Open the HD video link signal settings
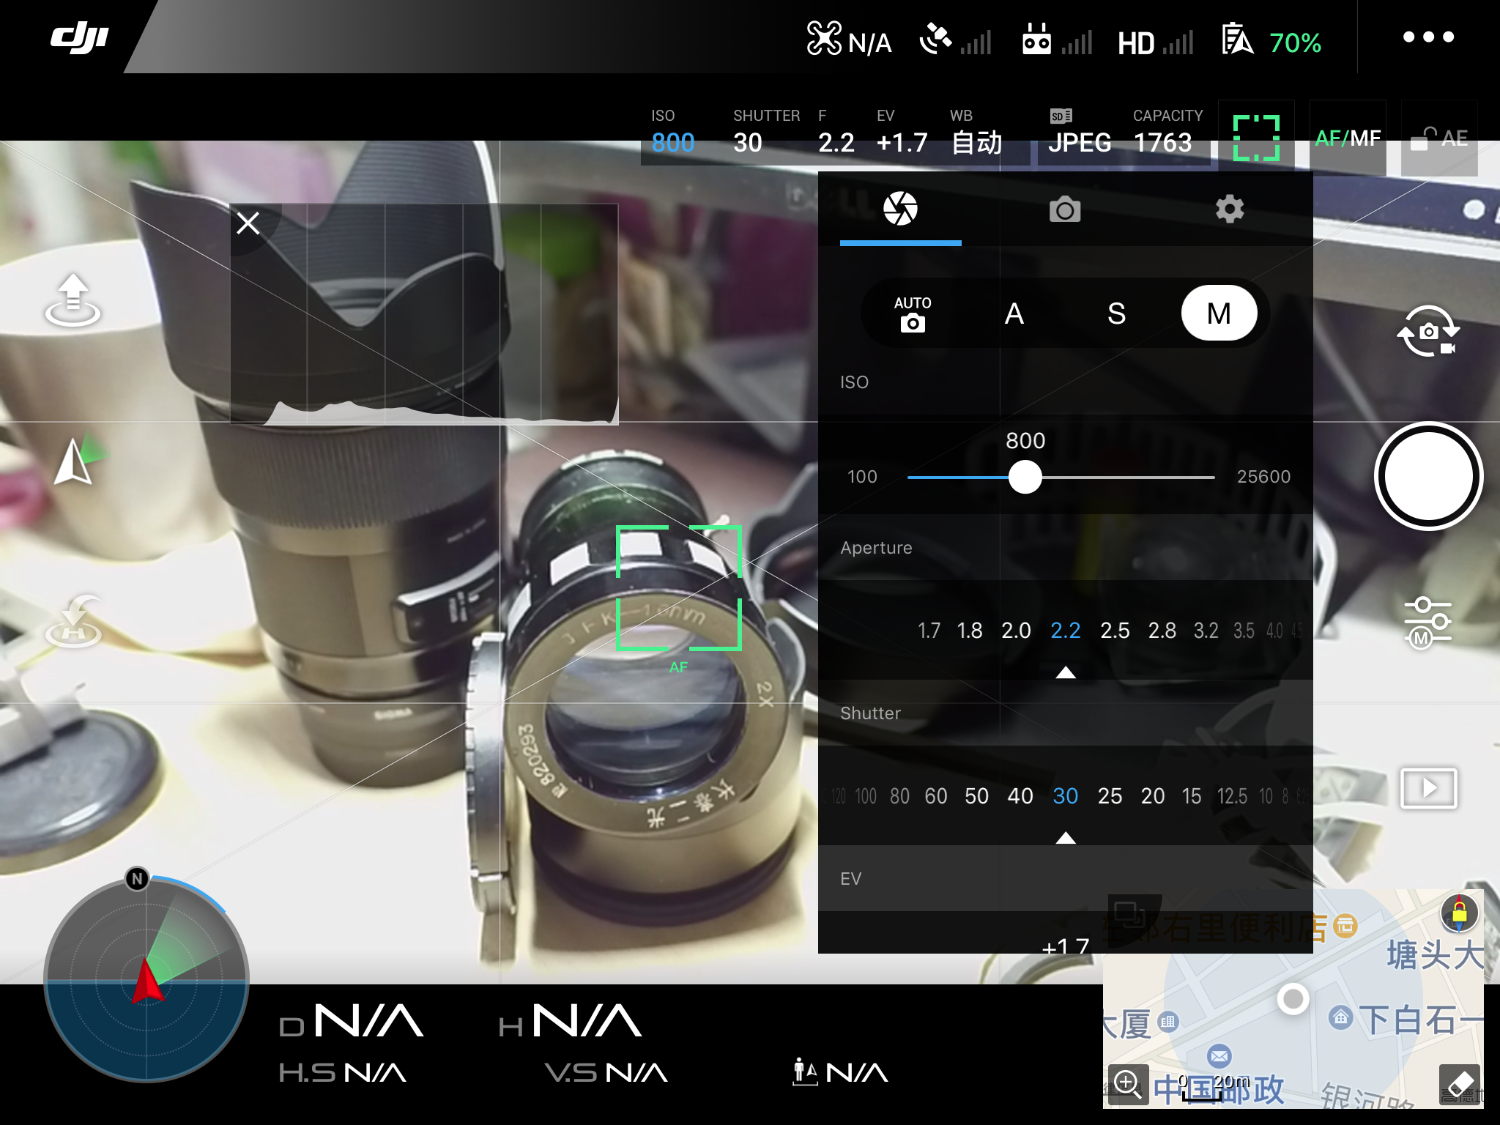This screenshot has height=1125, width=1500. click(1155, 42)
